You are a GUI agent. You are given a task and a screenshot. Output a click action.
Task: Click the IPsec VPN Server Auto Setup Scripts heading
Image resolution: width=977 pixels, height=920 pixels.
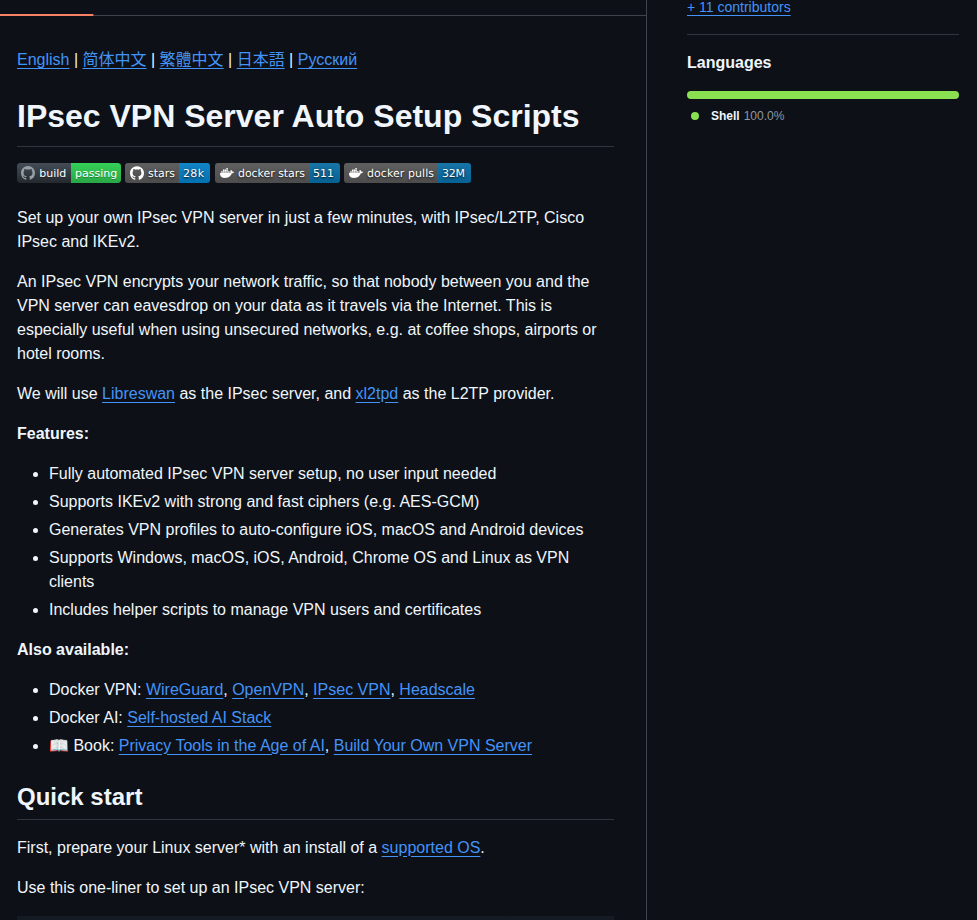pyautogui.click(x=298, y=116)
